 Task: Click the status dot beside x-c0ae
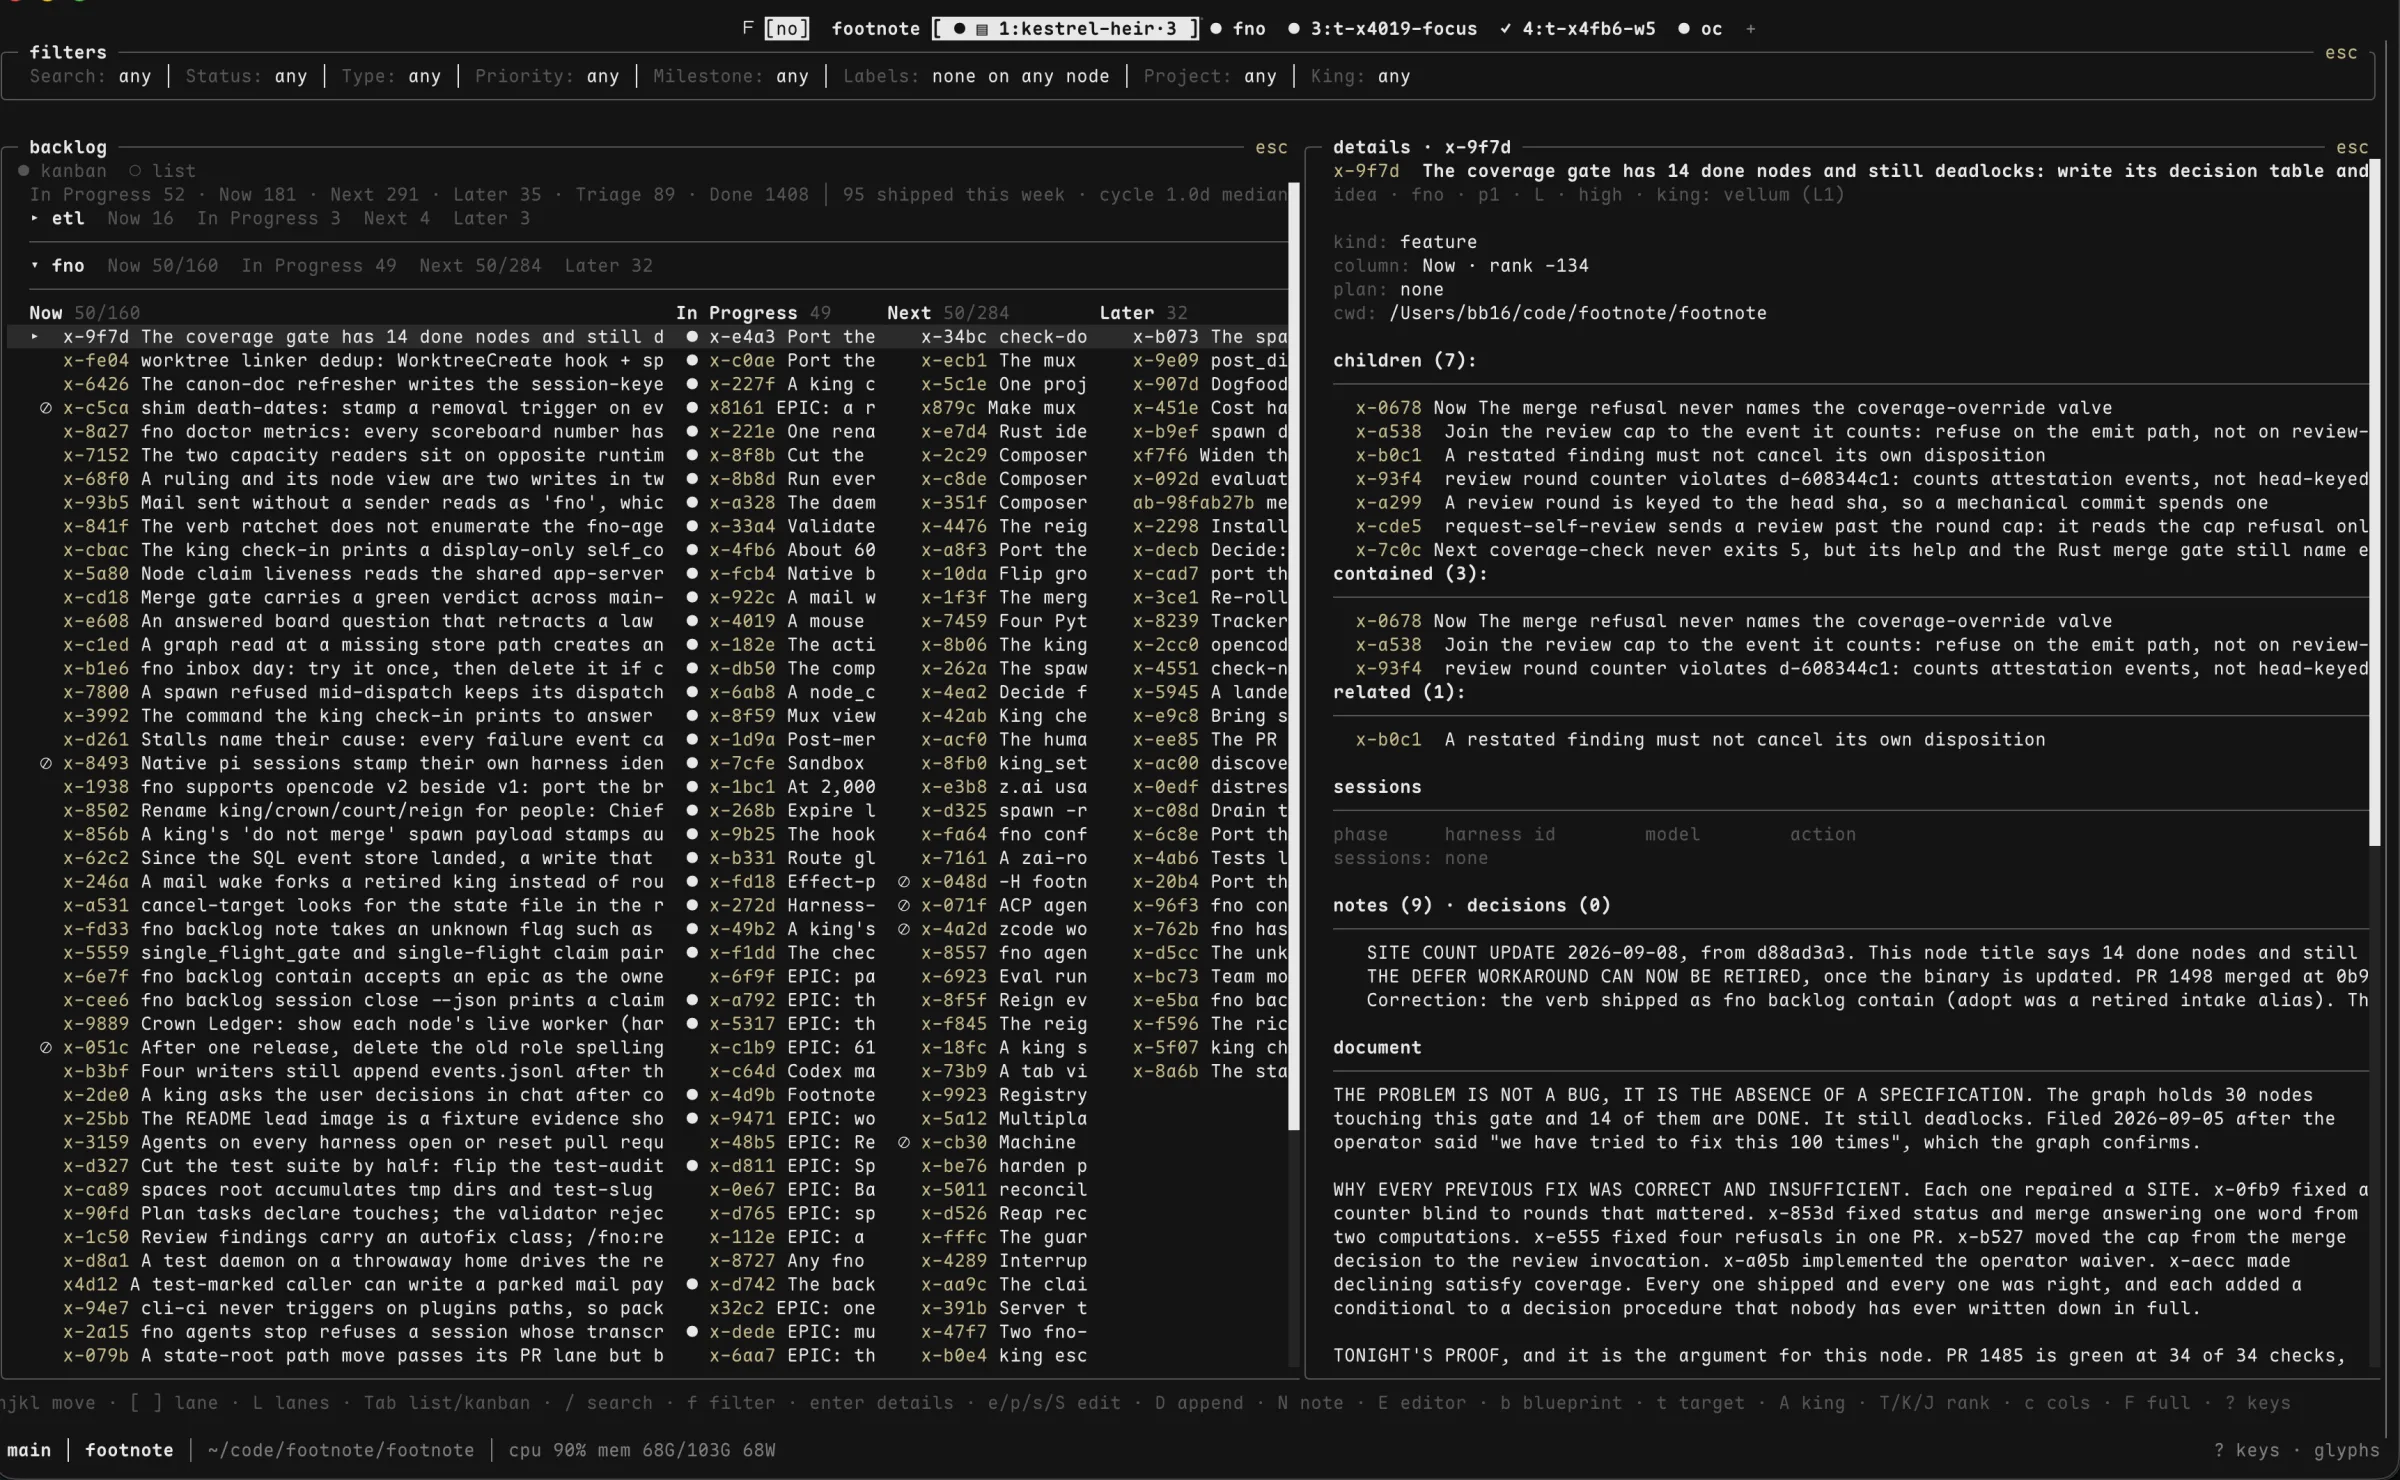(x=692, y=361)
